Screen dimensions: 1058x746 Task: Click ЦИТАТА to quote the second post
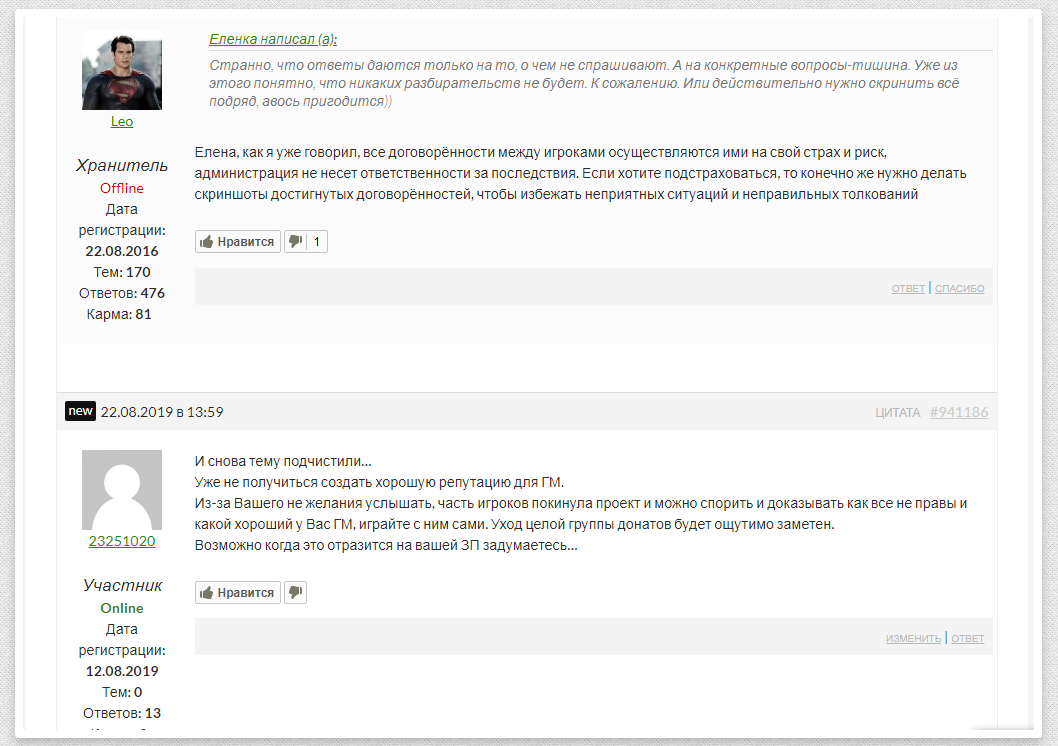click(897, 412)
